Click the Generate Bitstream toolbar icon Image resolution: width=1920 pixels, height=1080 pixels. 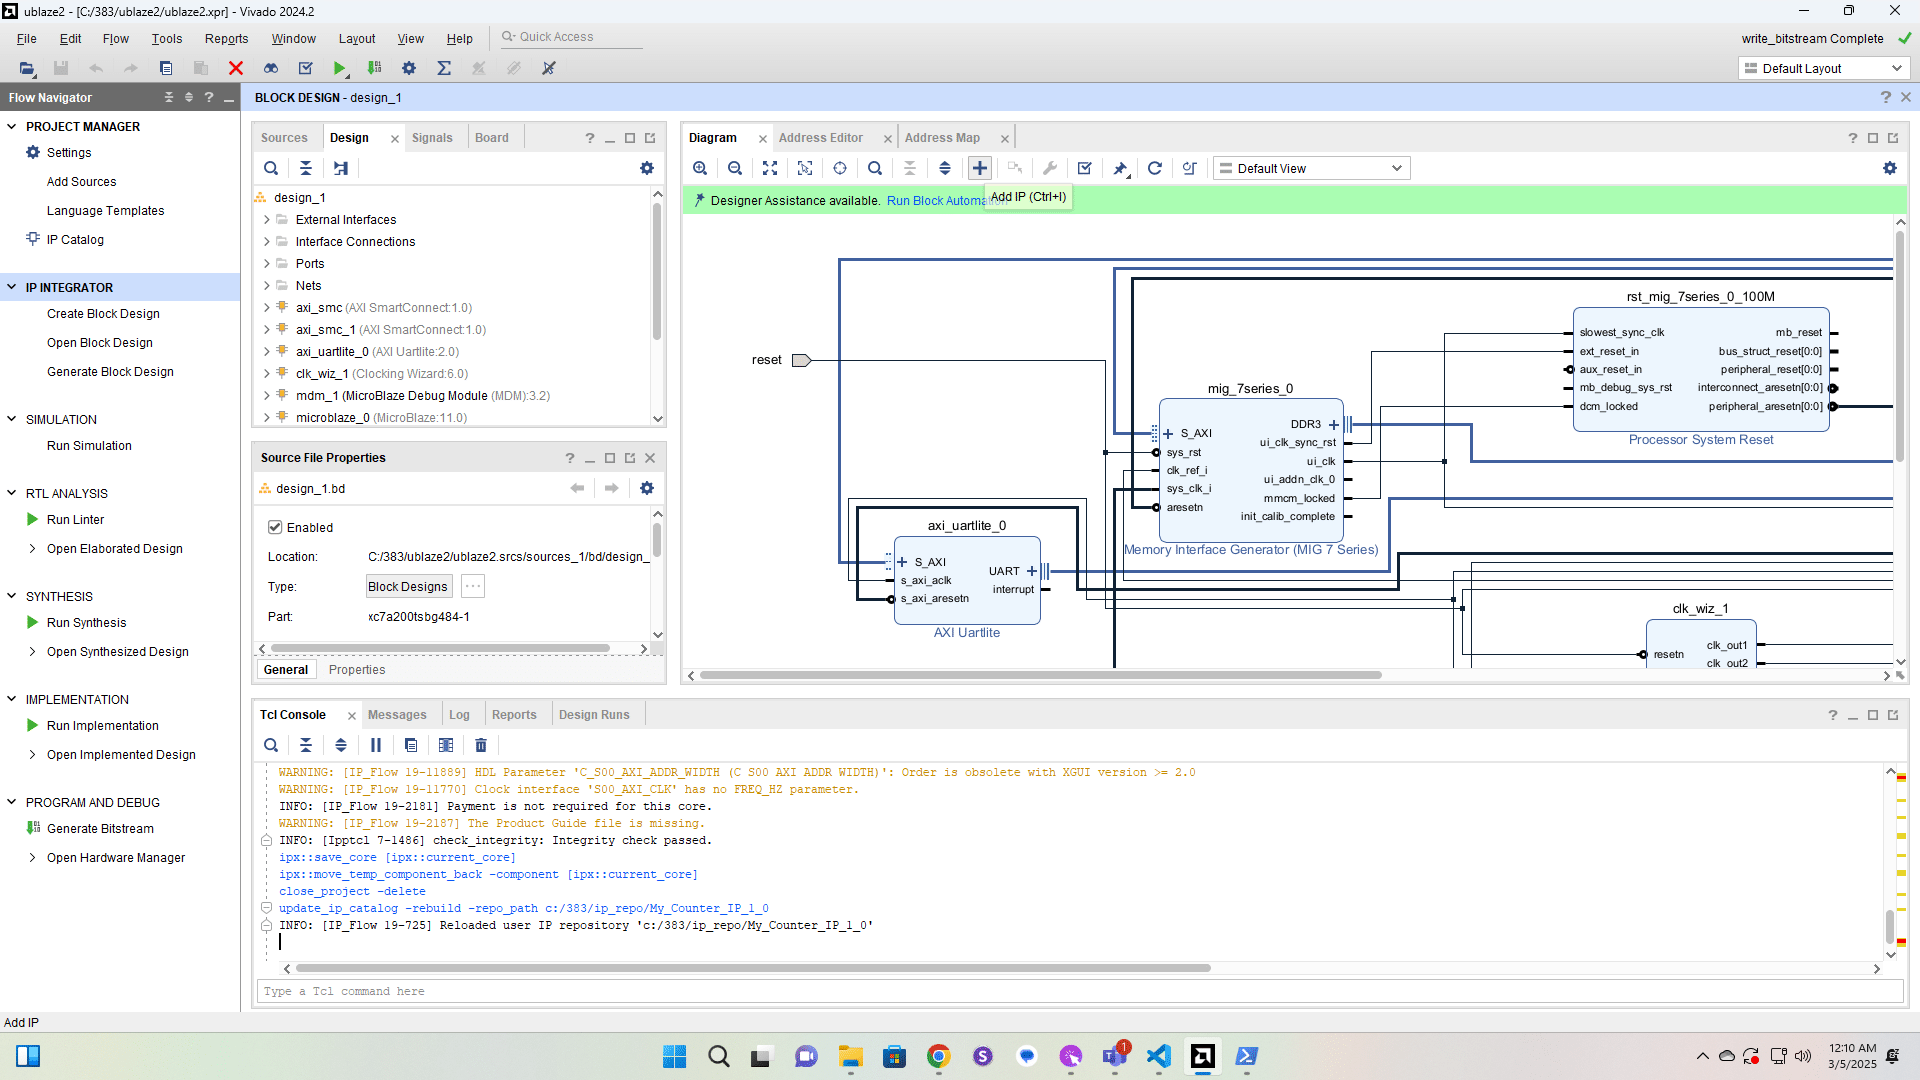click(375, 68)
